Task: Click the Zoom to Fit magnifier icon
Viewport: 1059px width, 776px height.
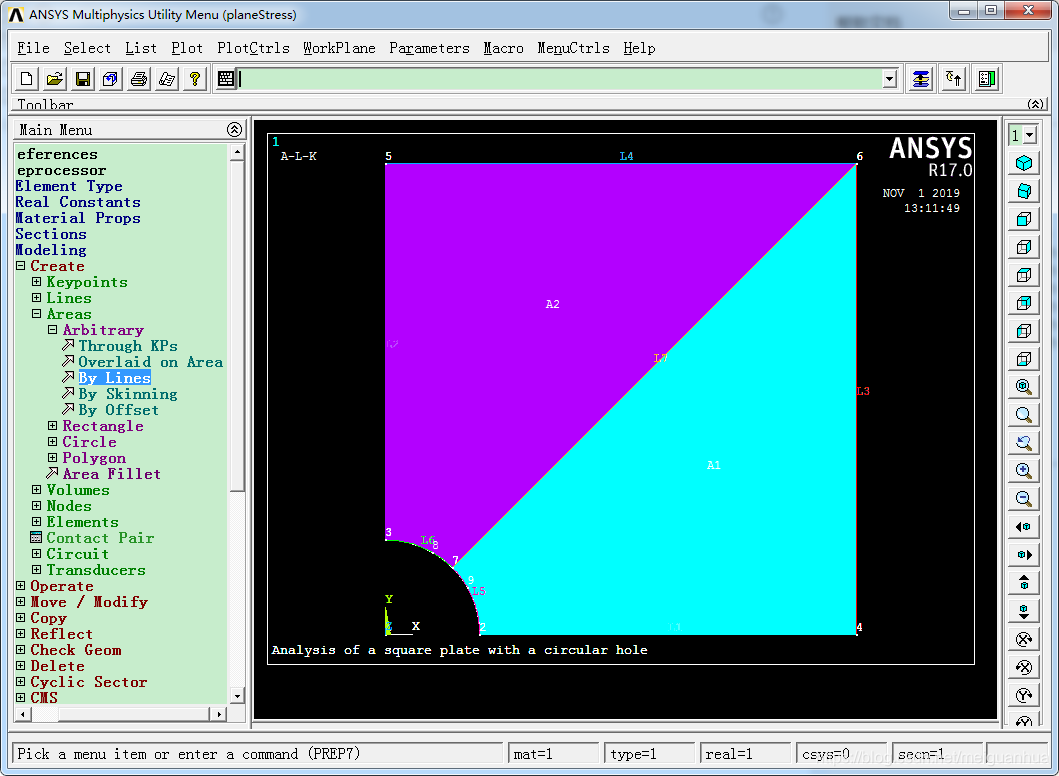Action: point(1024,387)
